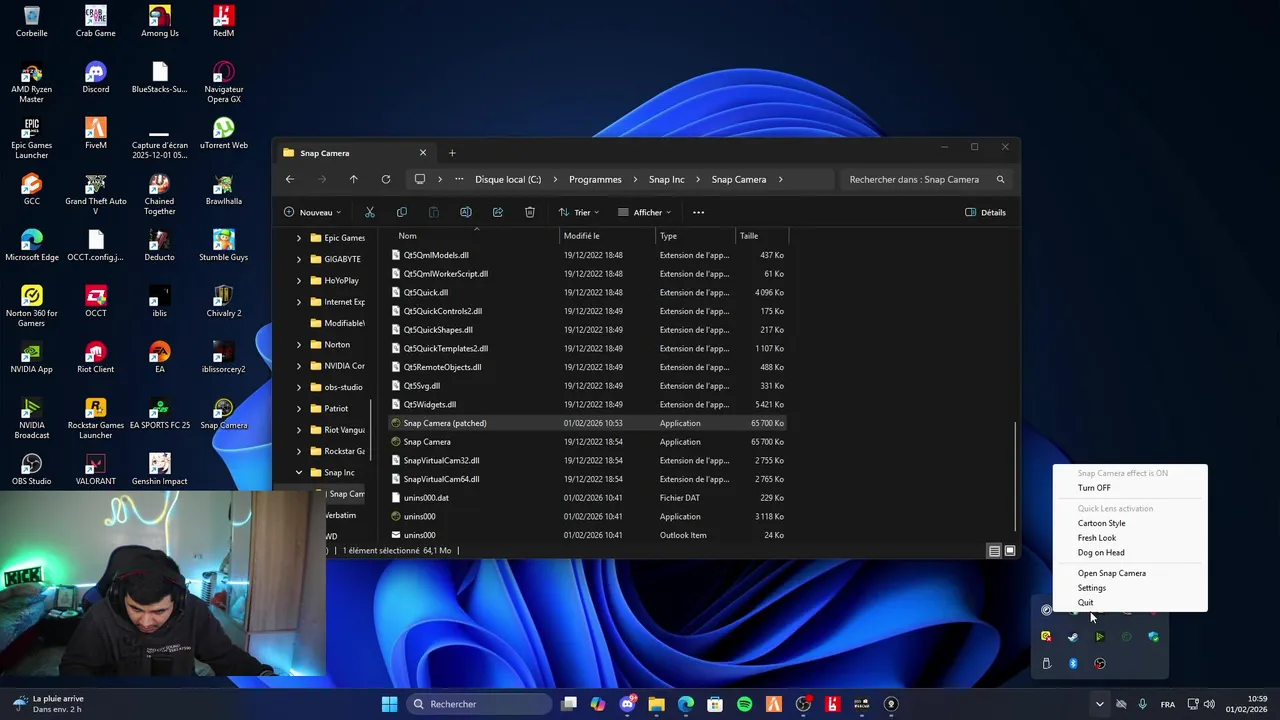The height and width of the screenshot is (720, 1280).
Task: Open Riot Client desktop shortcut
Action: click(x=96, y=357)
